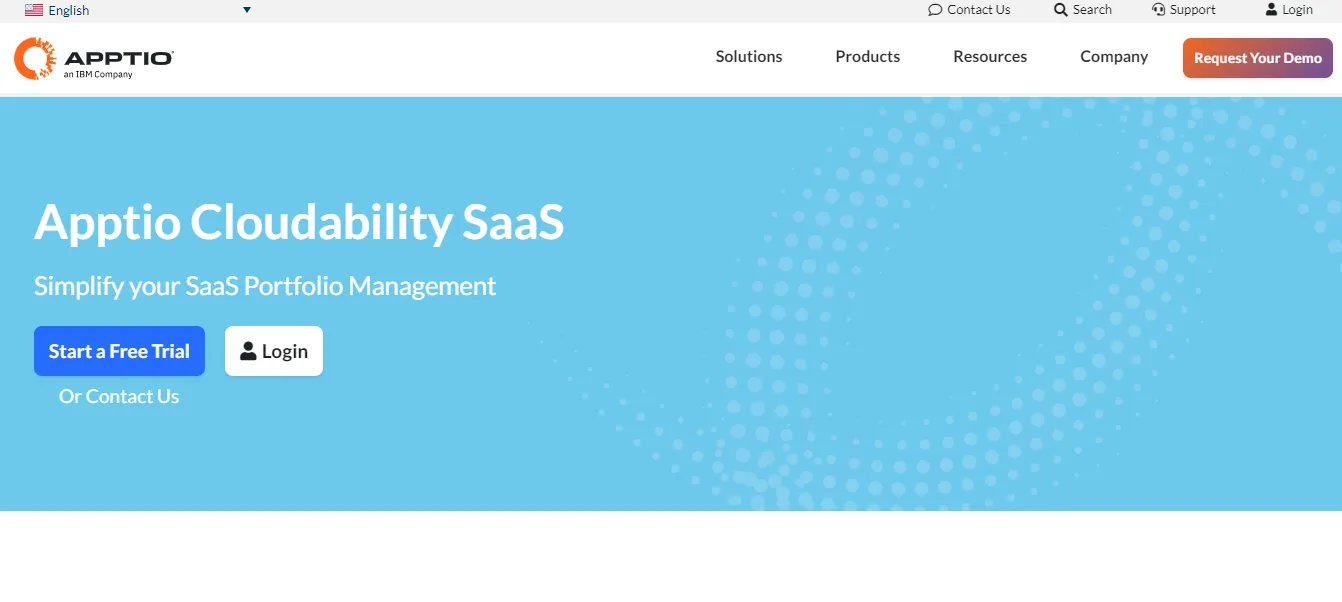This screenshot has height=602, width=1342.
Task: Open the top bar Contact Us link
Action: (x=969, y=10)
